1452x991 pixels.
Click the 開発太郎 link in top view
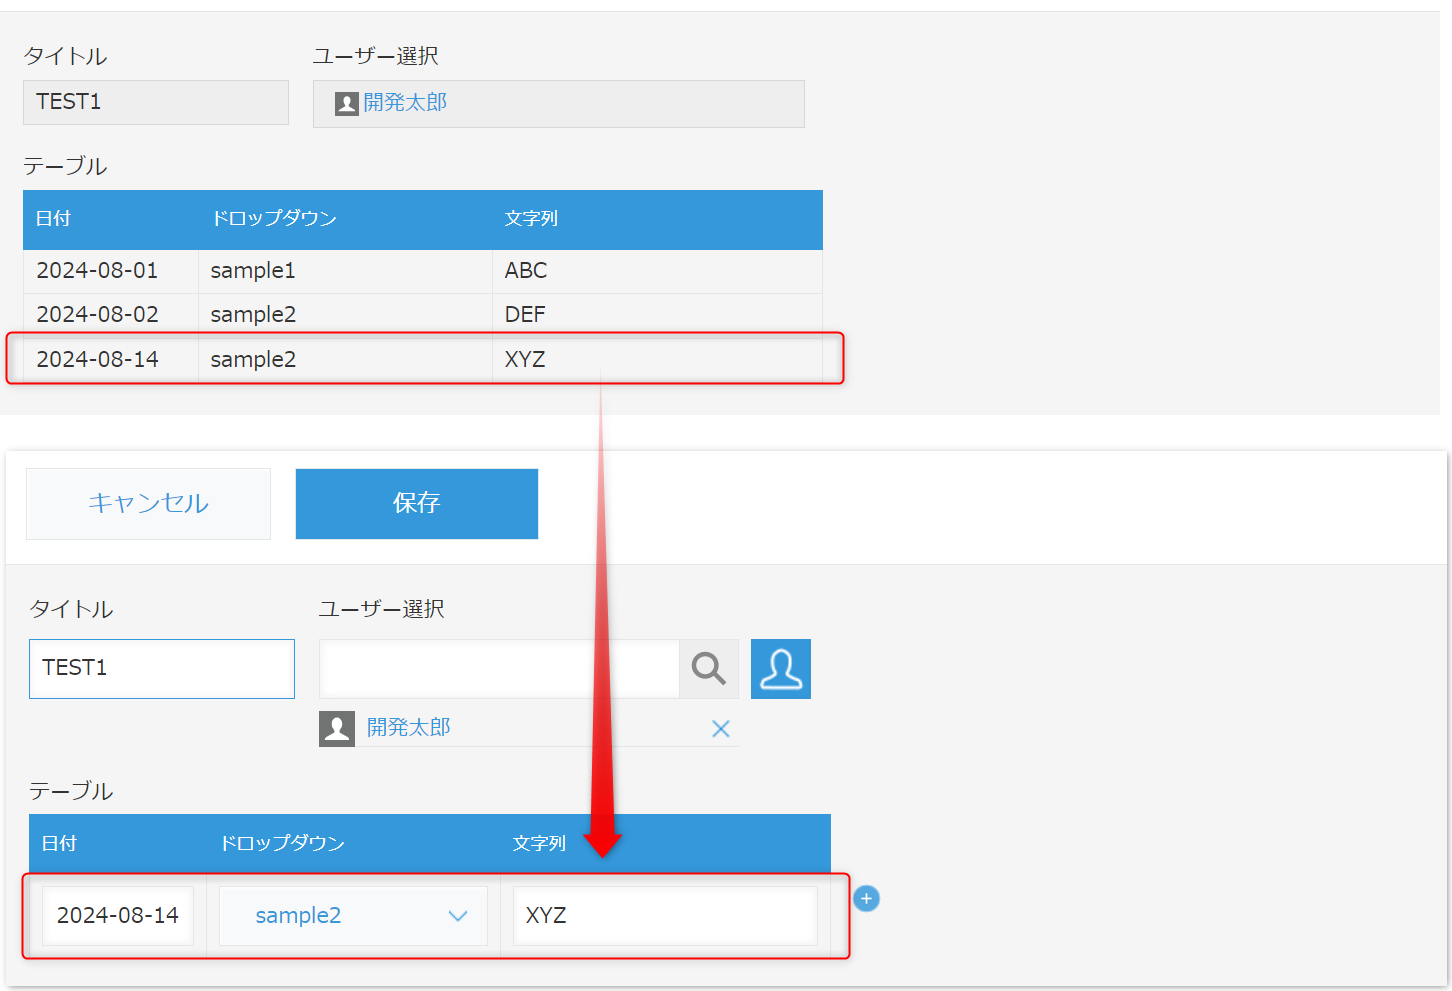point(405,102)
